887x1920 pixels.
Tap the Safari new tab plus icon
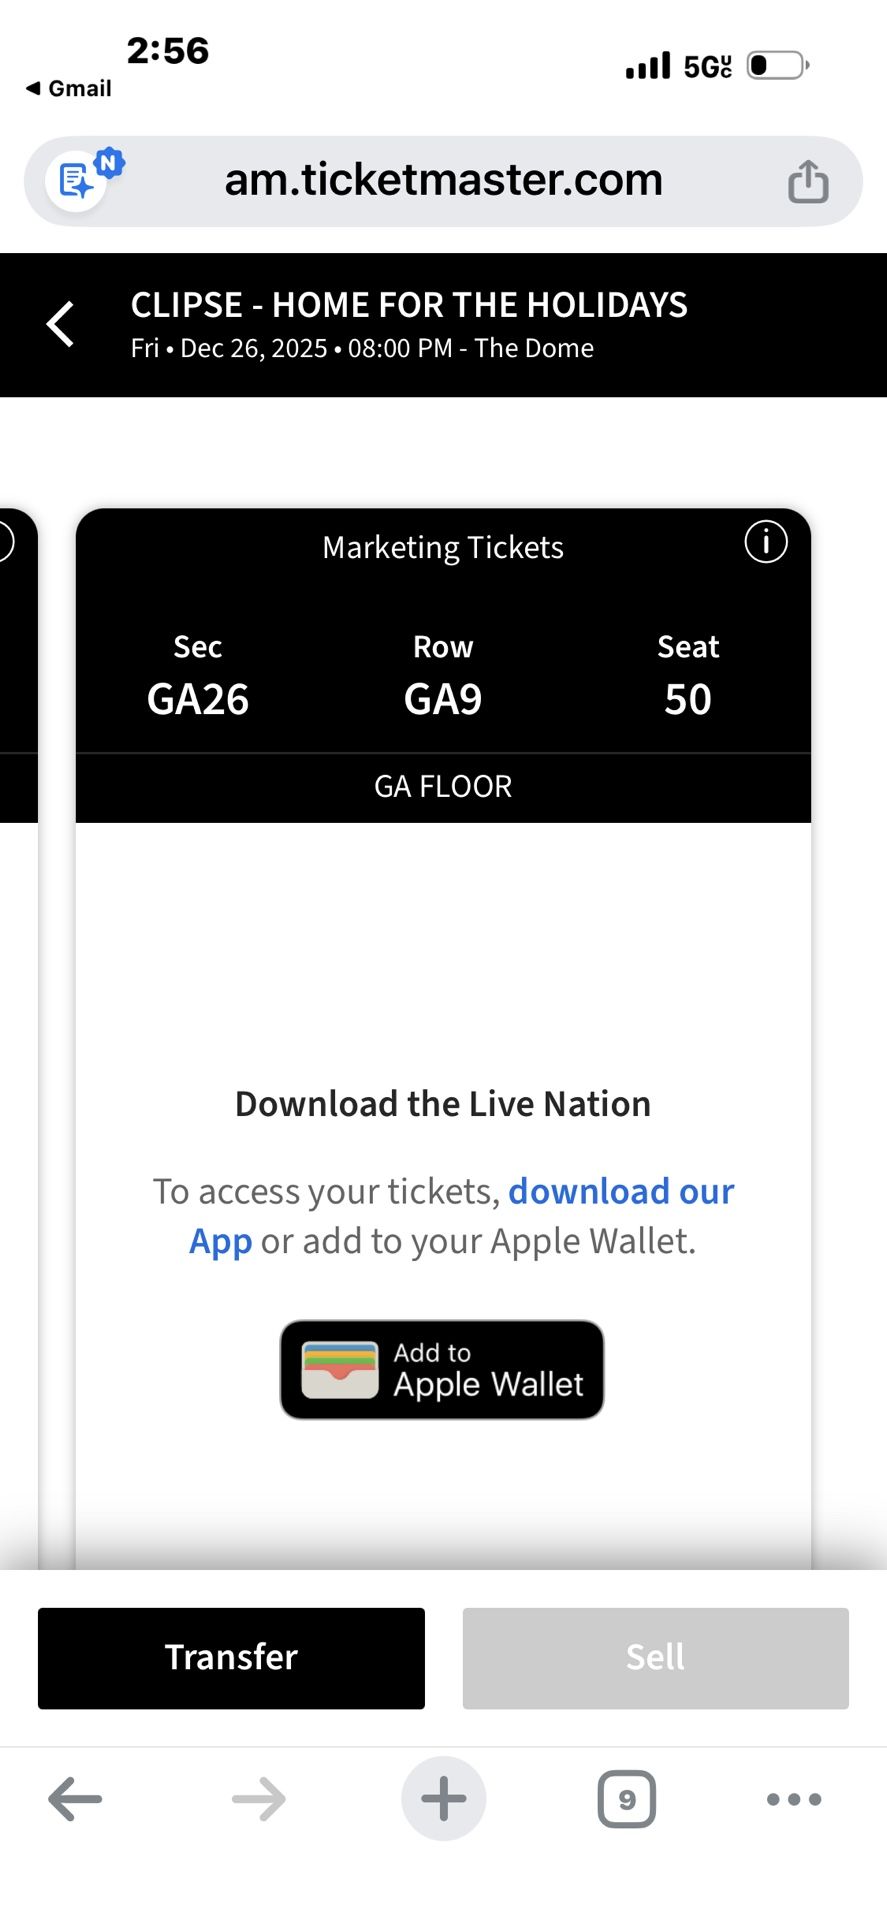coord(443,1798)
